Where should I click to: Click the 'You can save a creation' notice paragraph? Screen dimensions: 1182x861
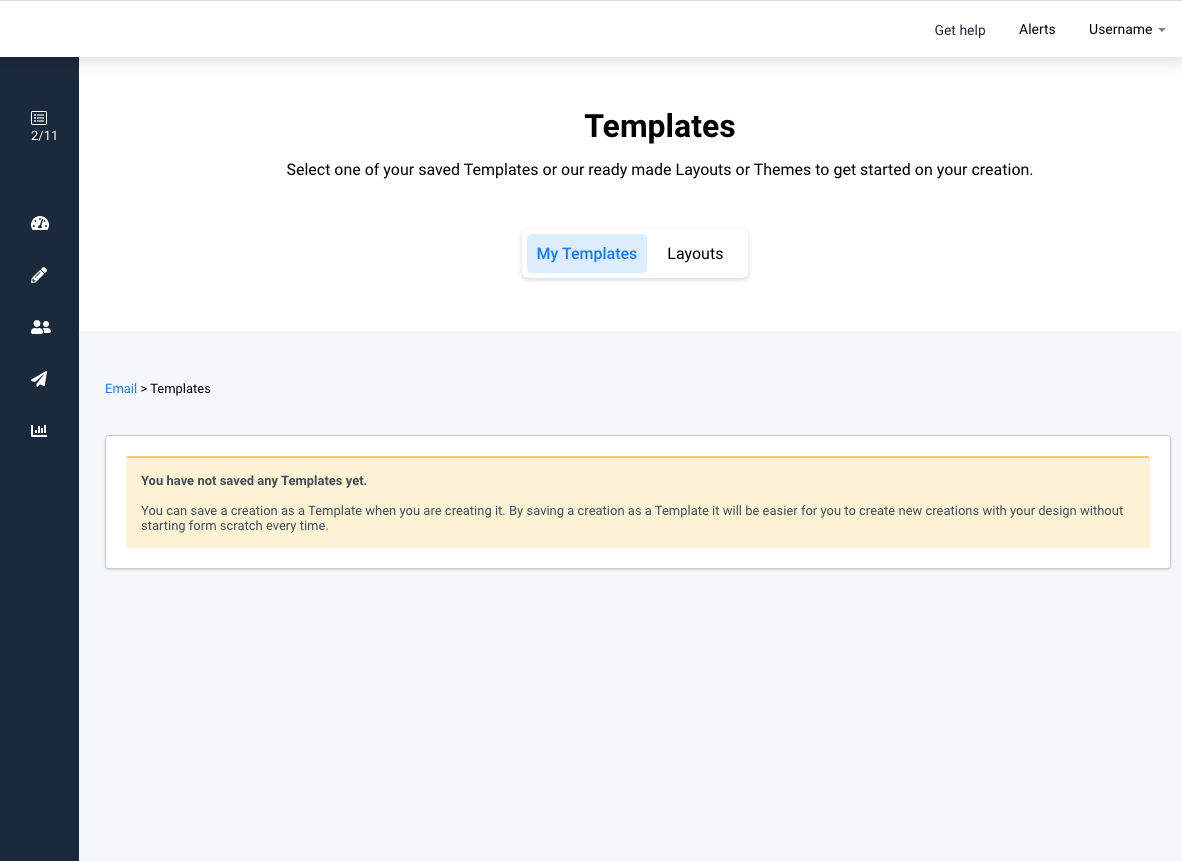(x=632, y=518)
